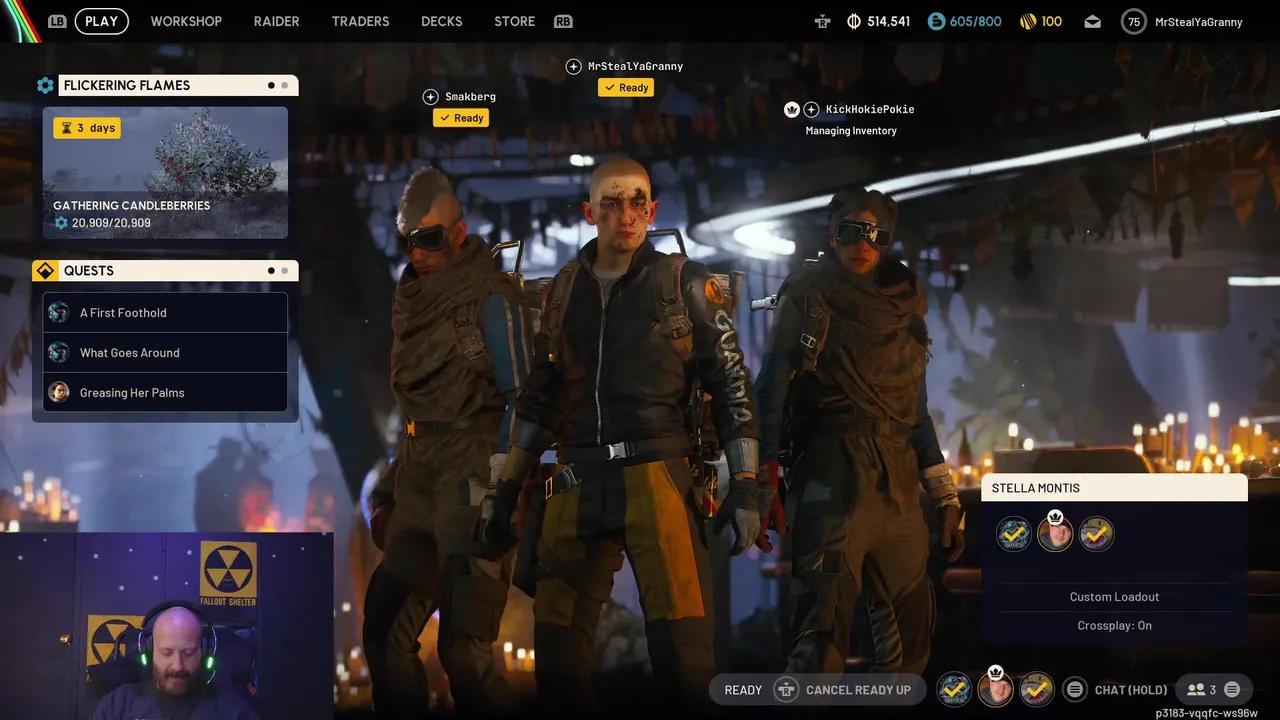
Task: Select the second page dot of Flickering Flames
Action: [285, 85]
